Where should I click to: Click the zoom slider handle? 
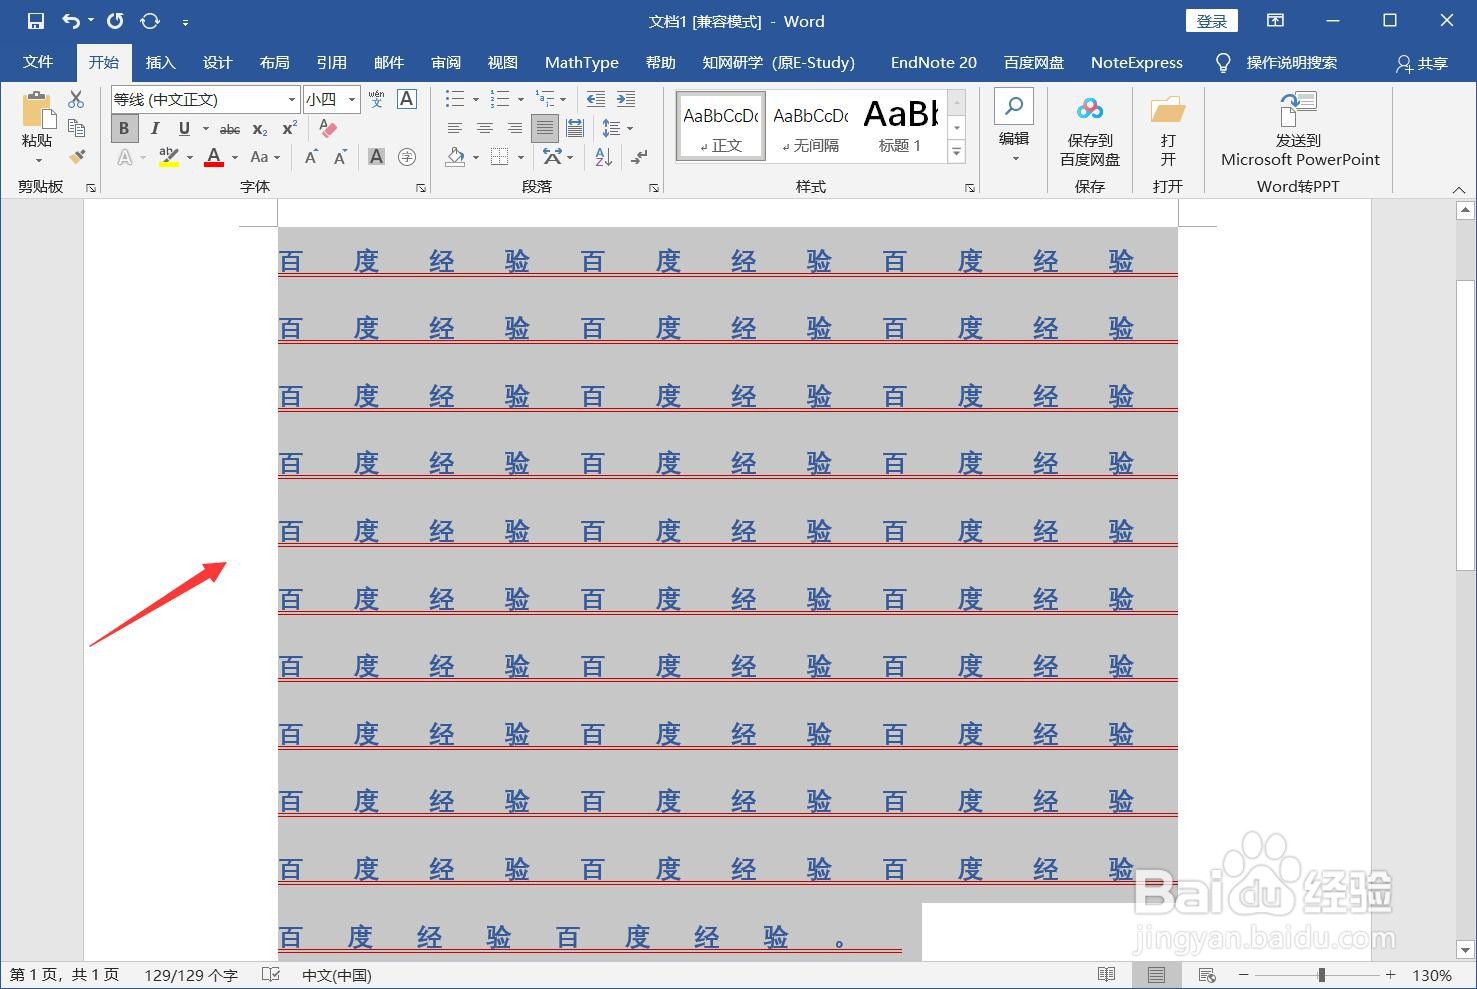pyautogui.click(x=1321, y=975)
